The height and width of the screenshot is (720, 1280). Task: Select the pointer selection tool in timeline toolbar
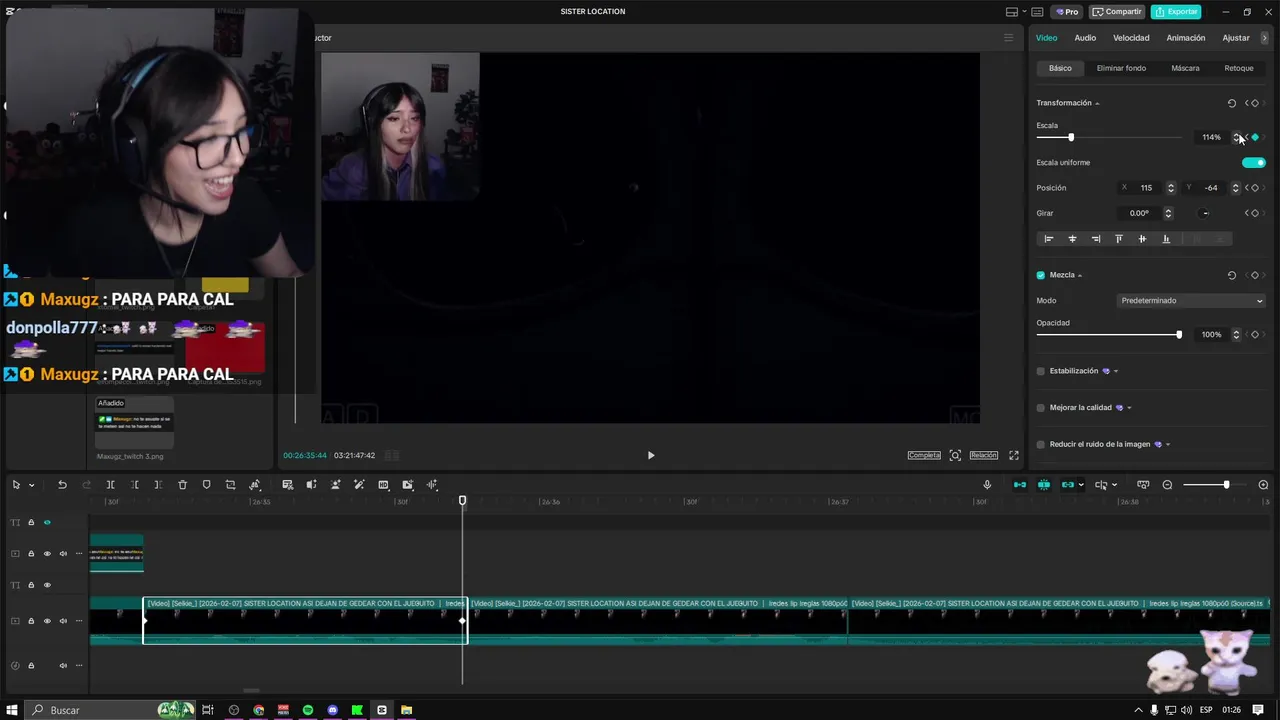click(16, 485)
